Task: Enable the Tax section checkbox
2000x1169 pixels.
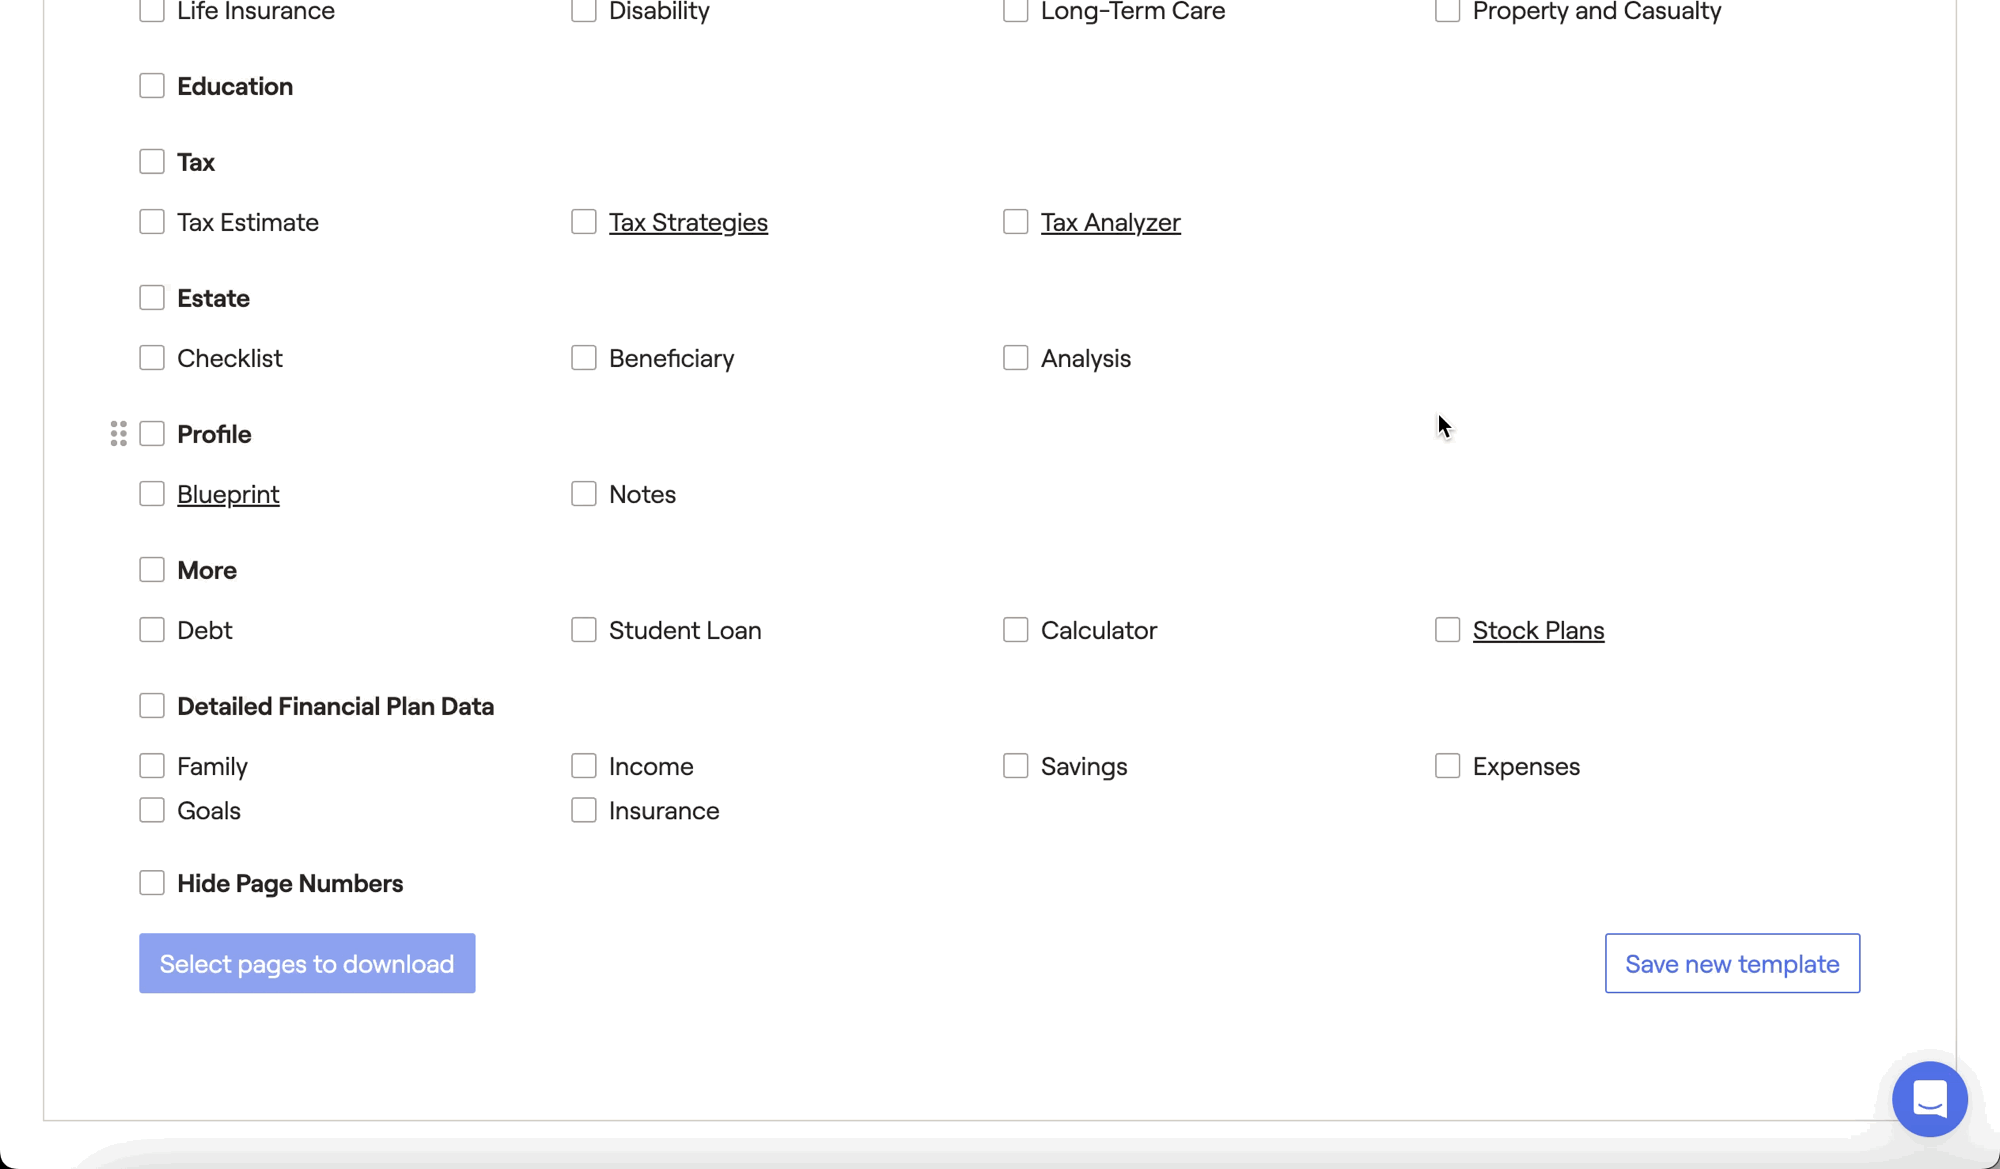Action: pyautogui.click(x=152, y=162)
